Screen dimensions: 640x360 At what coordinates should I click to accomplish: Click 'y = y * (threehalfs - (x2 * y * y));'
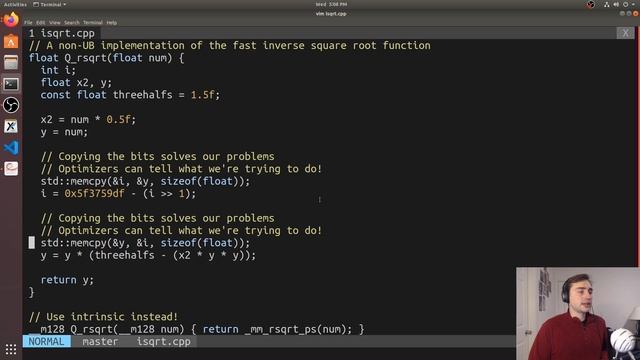[x=148, y=255]
